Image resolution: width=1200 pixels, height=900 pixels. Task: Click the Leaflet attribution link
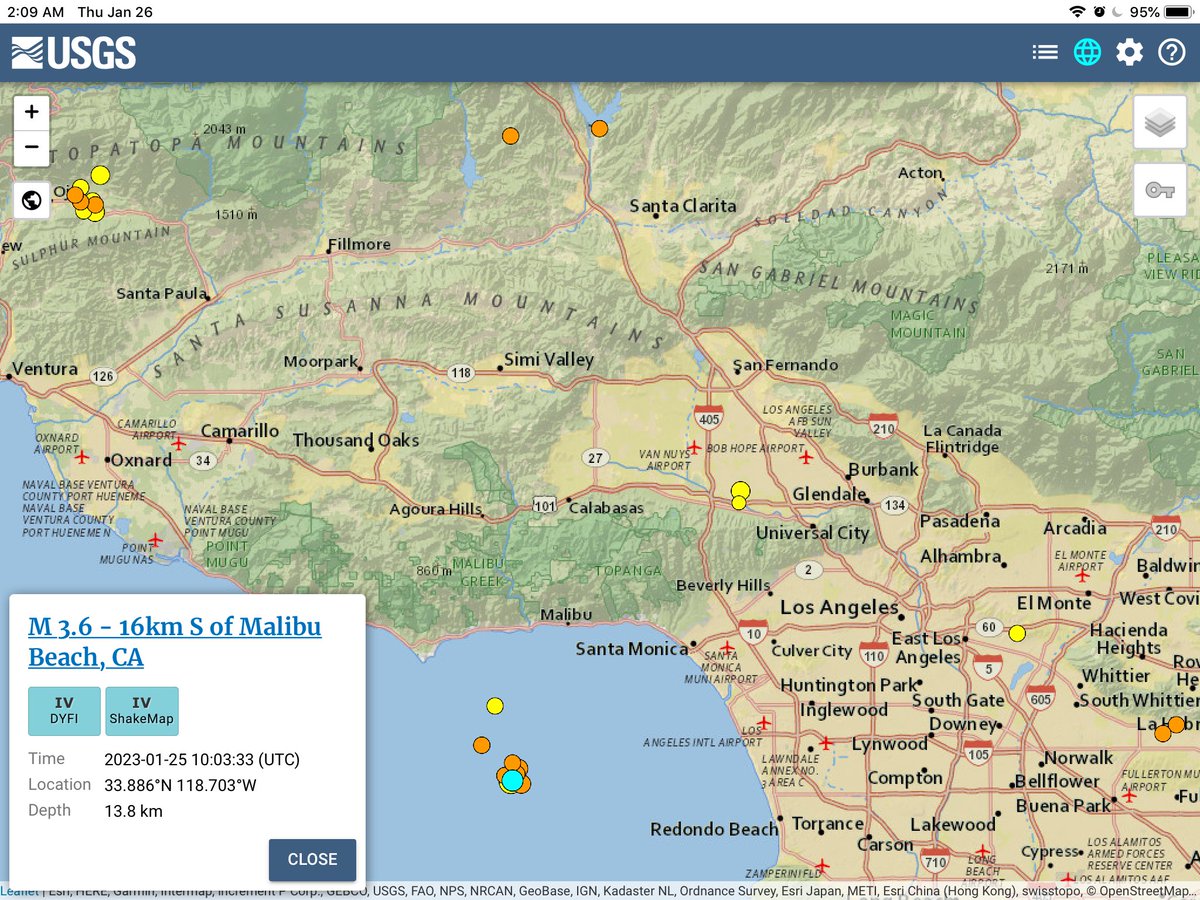[x=20, y=891]
